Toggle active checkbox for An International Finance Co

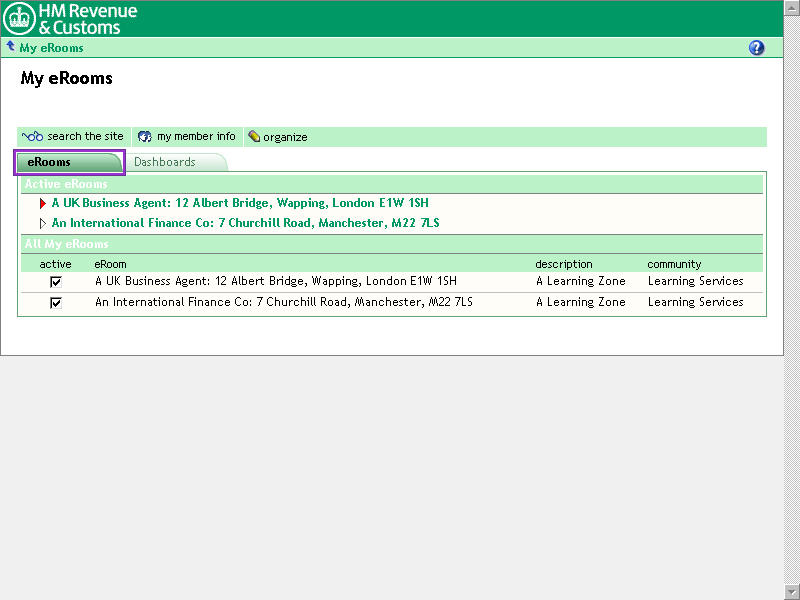click(56, 302)
